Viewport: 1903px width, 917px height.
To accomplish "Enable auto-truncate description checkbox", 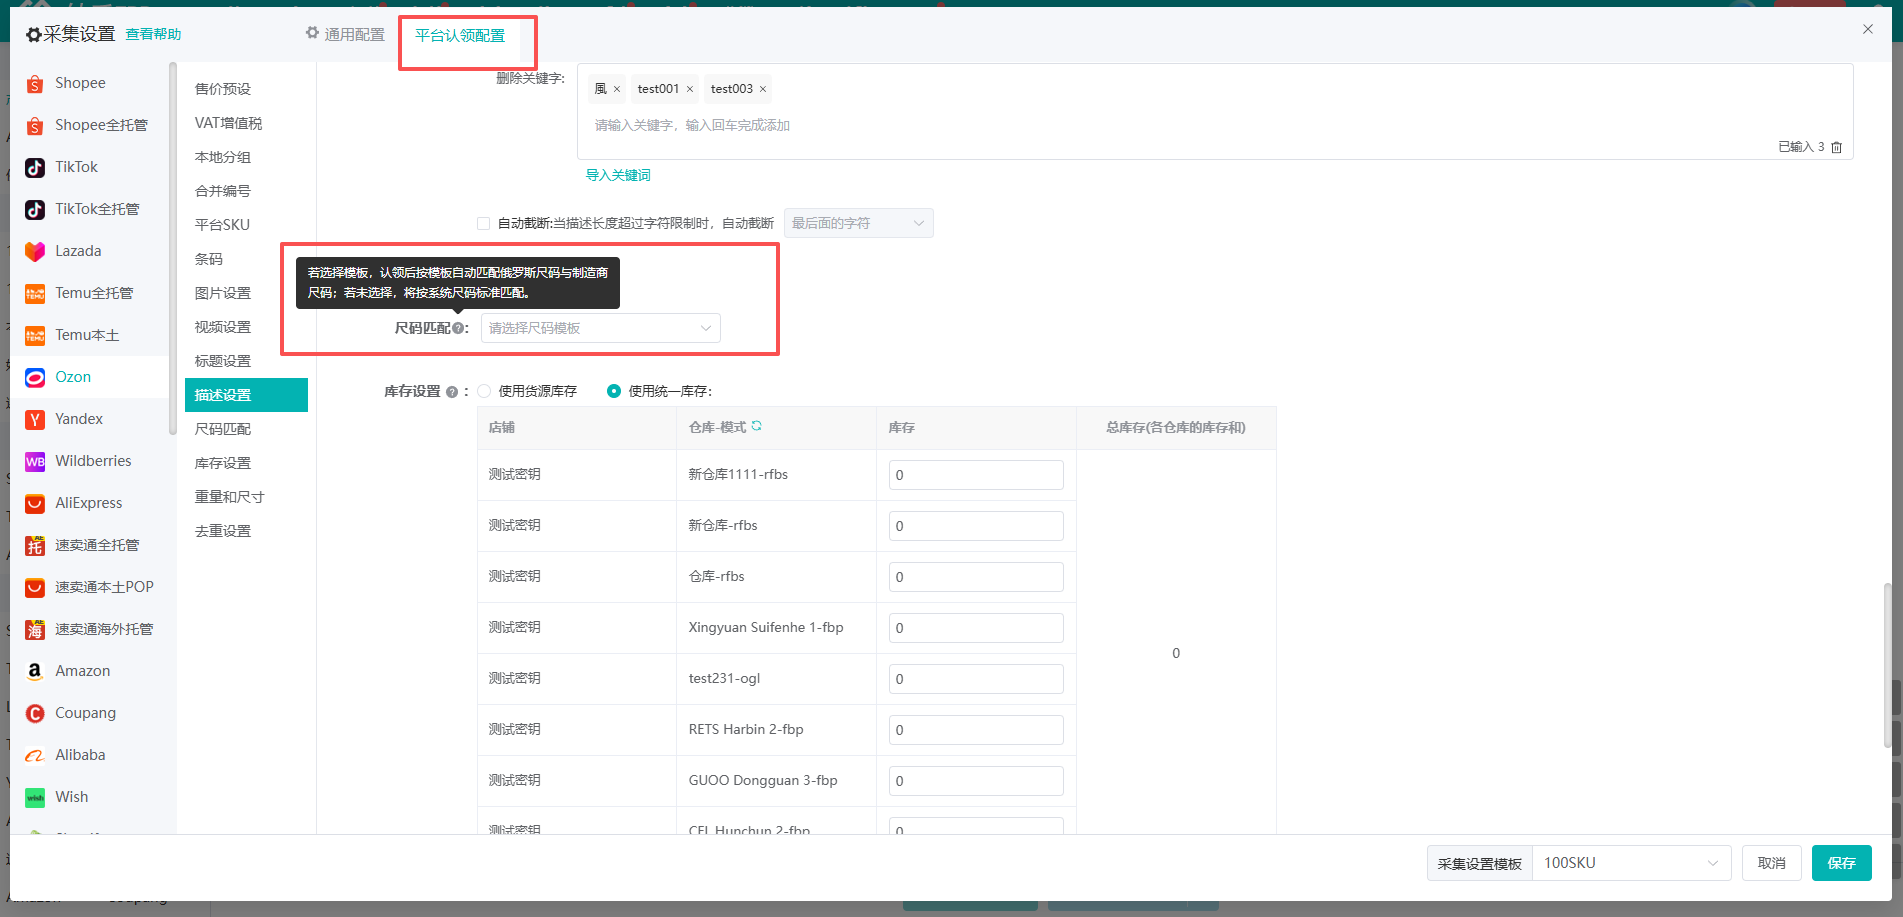I will click(484, 224).
